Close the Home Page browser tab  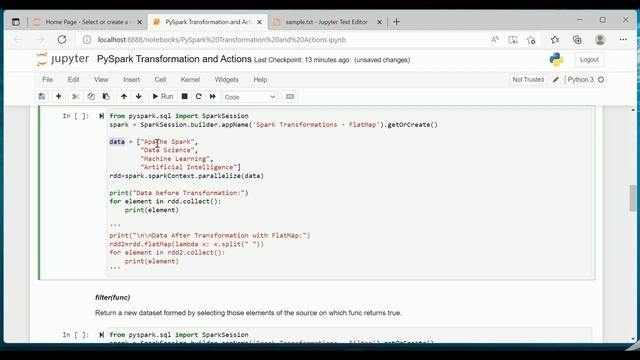coord(139,22)
